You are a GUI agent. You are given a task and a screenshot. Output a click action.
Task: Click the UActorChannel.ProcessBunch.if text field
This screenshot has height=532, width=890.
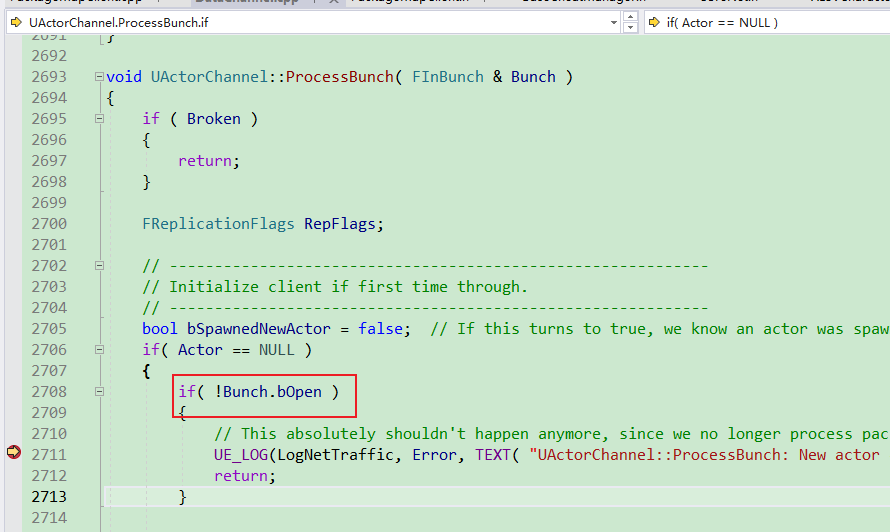(x=313, y=23)
